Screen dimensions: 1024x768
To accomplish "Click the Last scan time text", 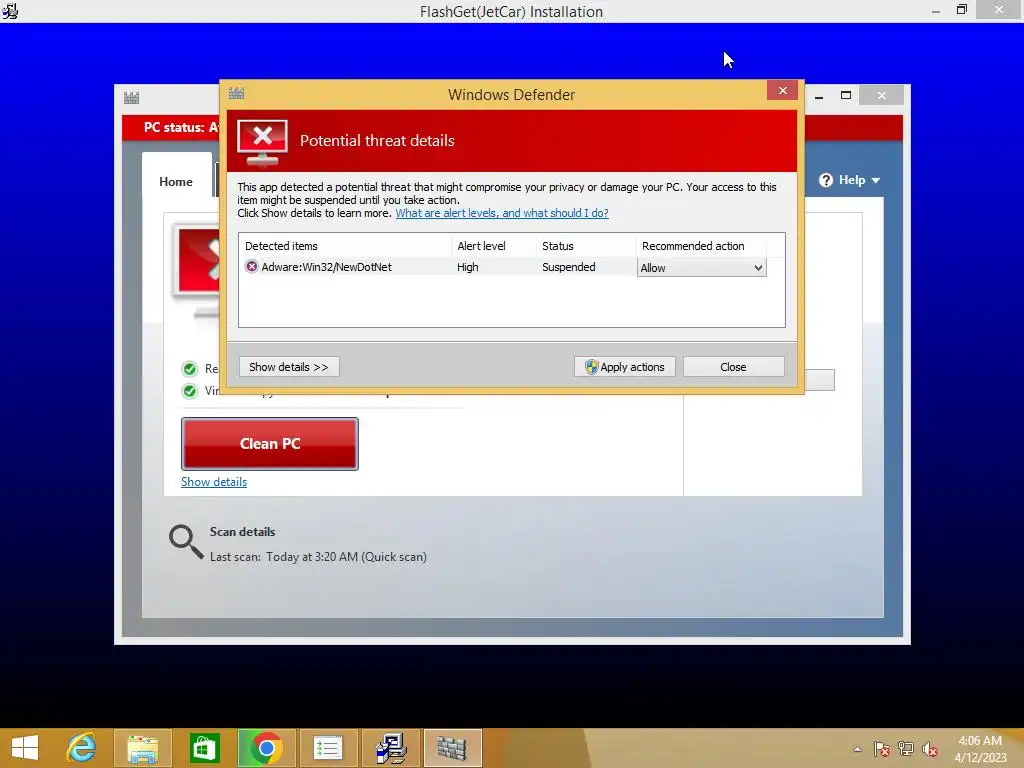I will [318, 557].
